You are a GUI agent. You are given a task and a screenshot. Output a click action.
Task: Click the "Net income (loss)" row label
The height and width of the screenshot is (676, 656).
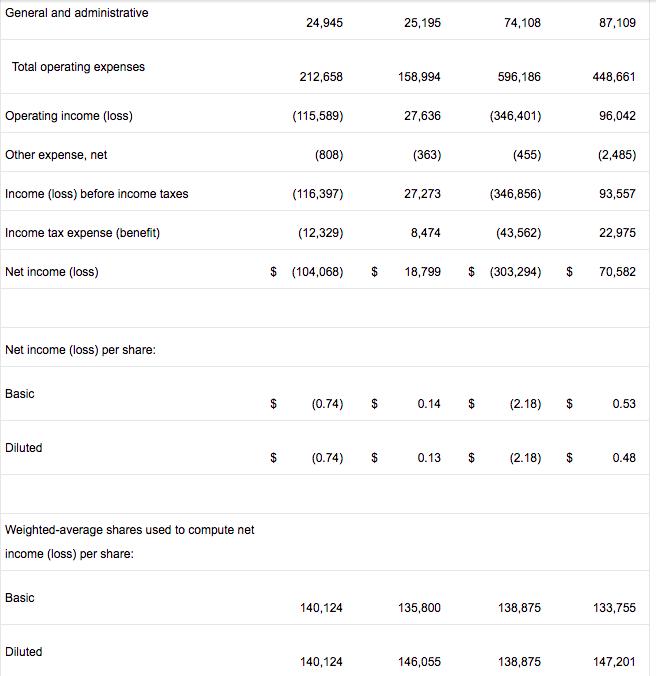52,272
